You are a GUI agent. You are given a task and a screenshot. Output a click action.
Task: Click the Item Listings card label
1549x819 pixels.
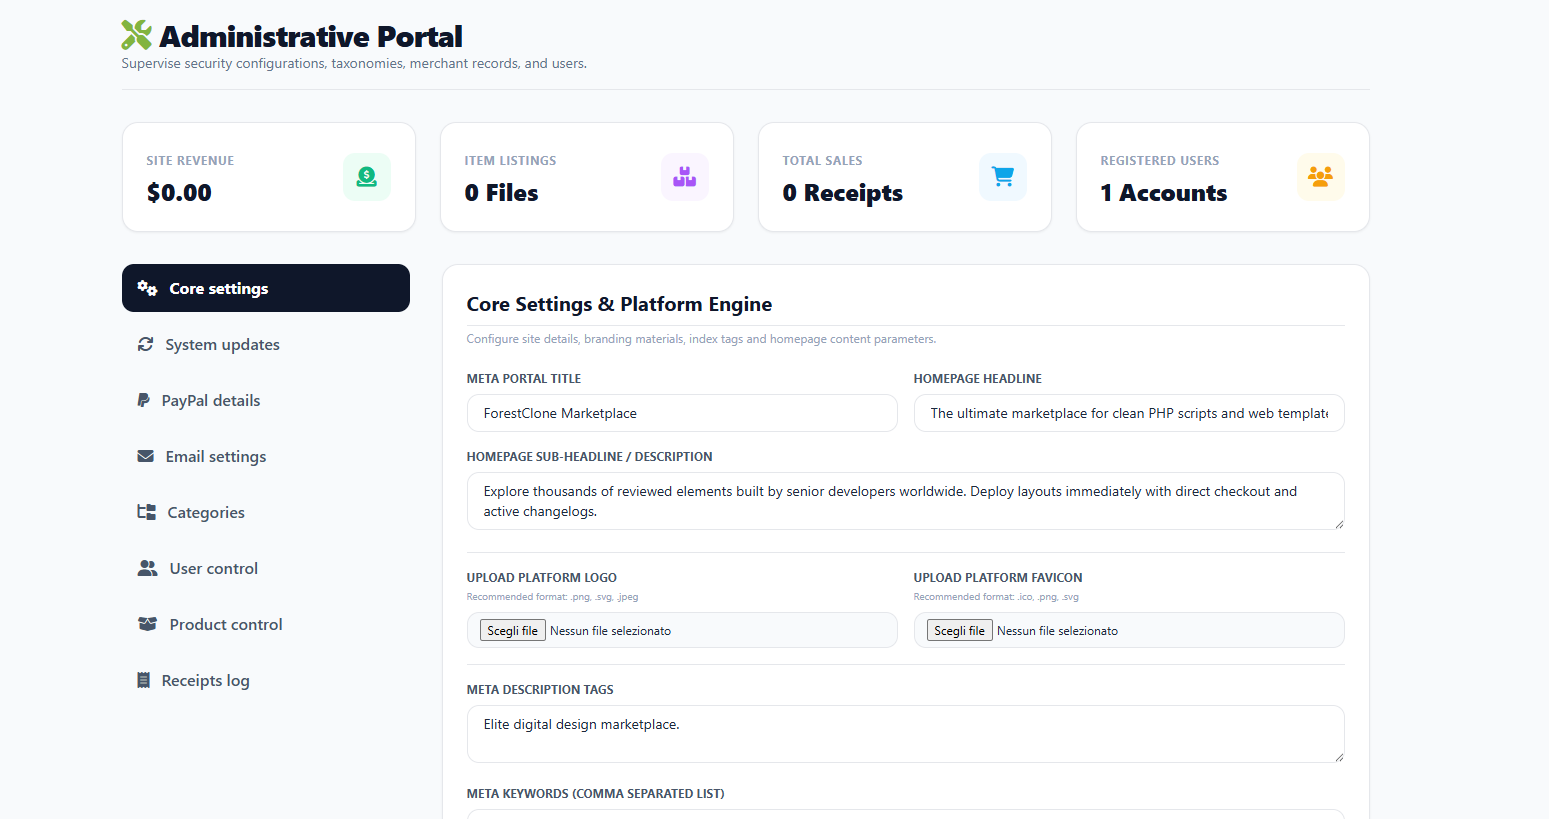510,161
